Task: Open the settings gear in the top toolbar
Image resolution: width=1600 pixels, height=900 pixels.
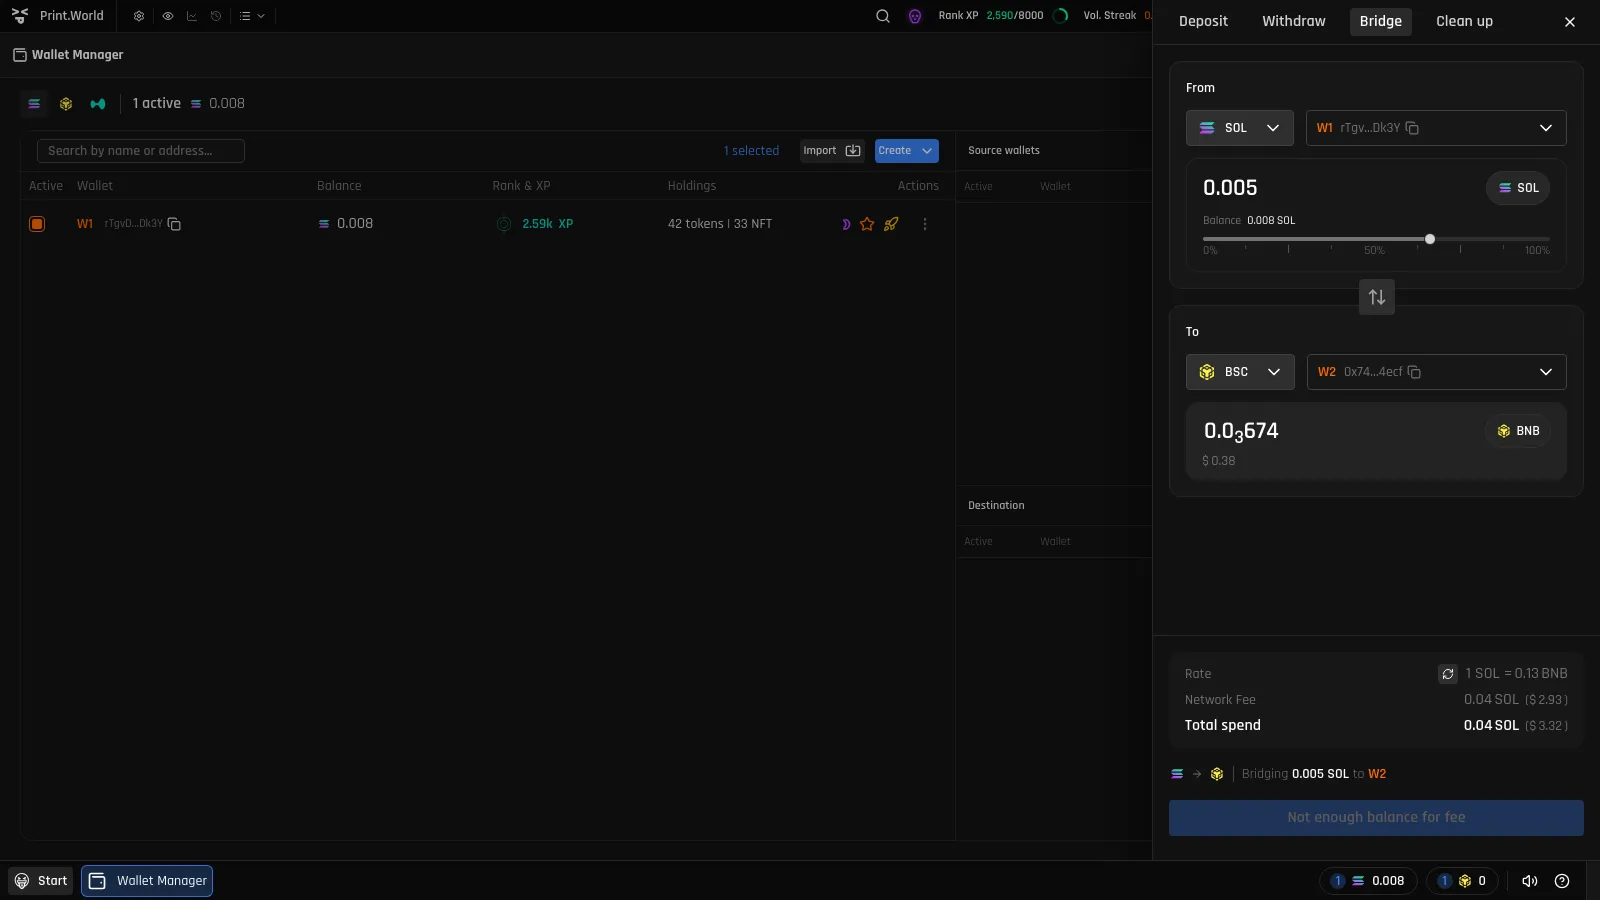Action: (139, 16)
